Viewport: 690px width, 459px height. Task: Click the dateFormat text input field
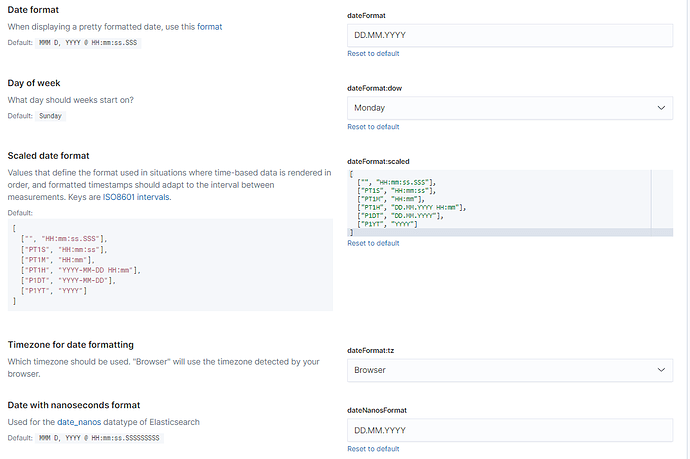(x=510, y=34)
